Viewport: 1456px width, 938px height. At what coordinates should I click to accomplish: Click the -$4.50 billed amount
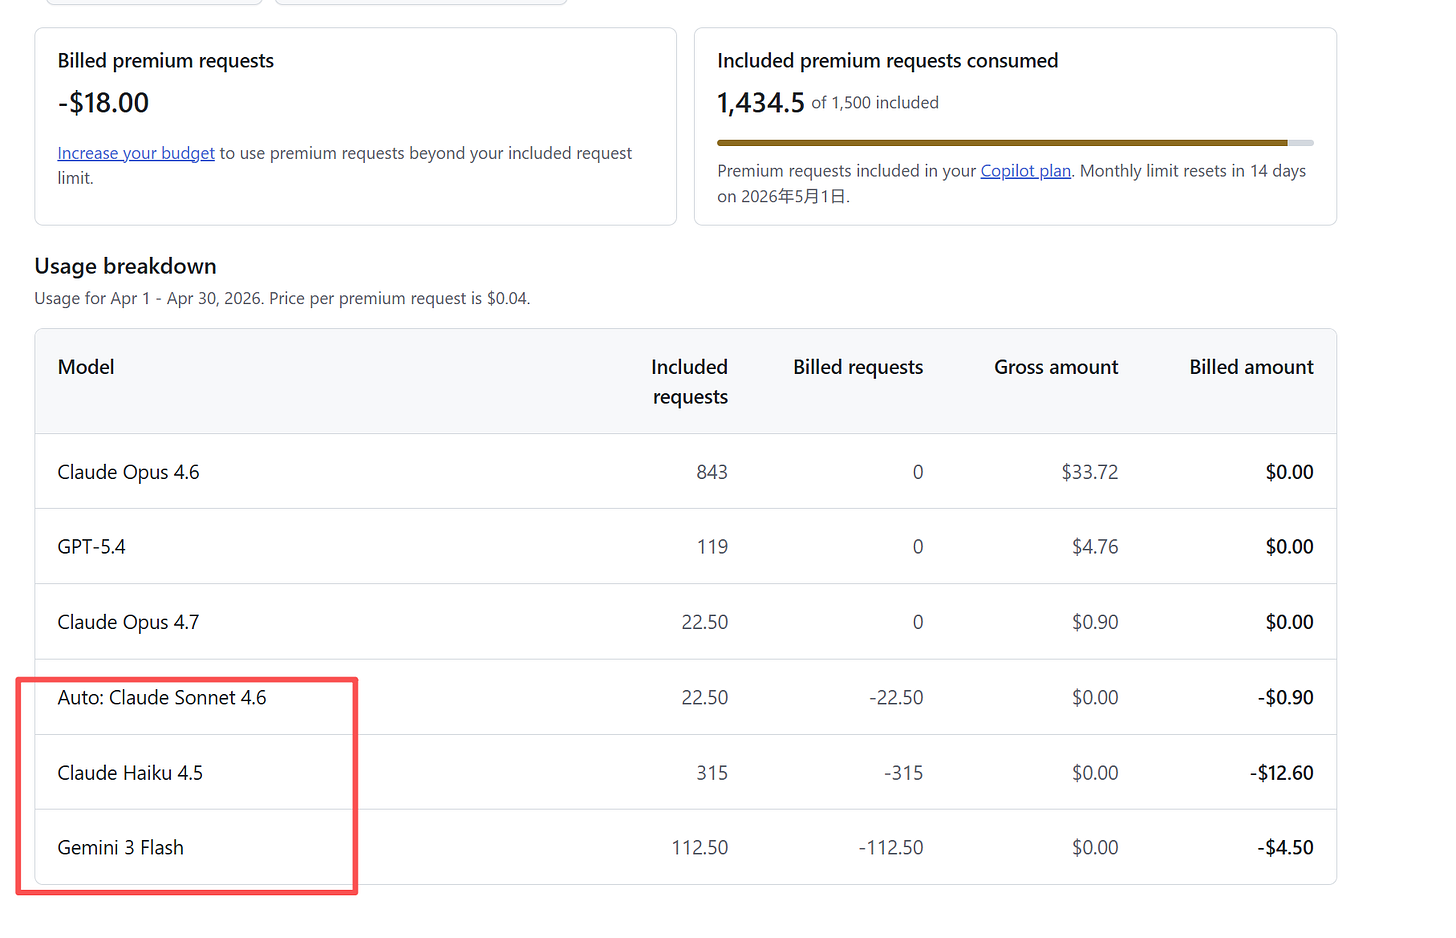tap(1285, 848)
